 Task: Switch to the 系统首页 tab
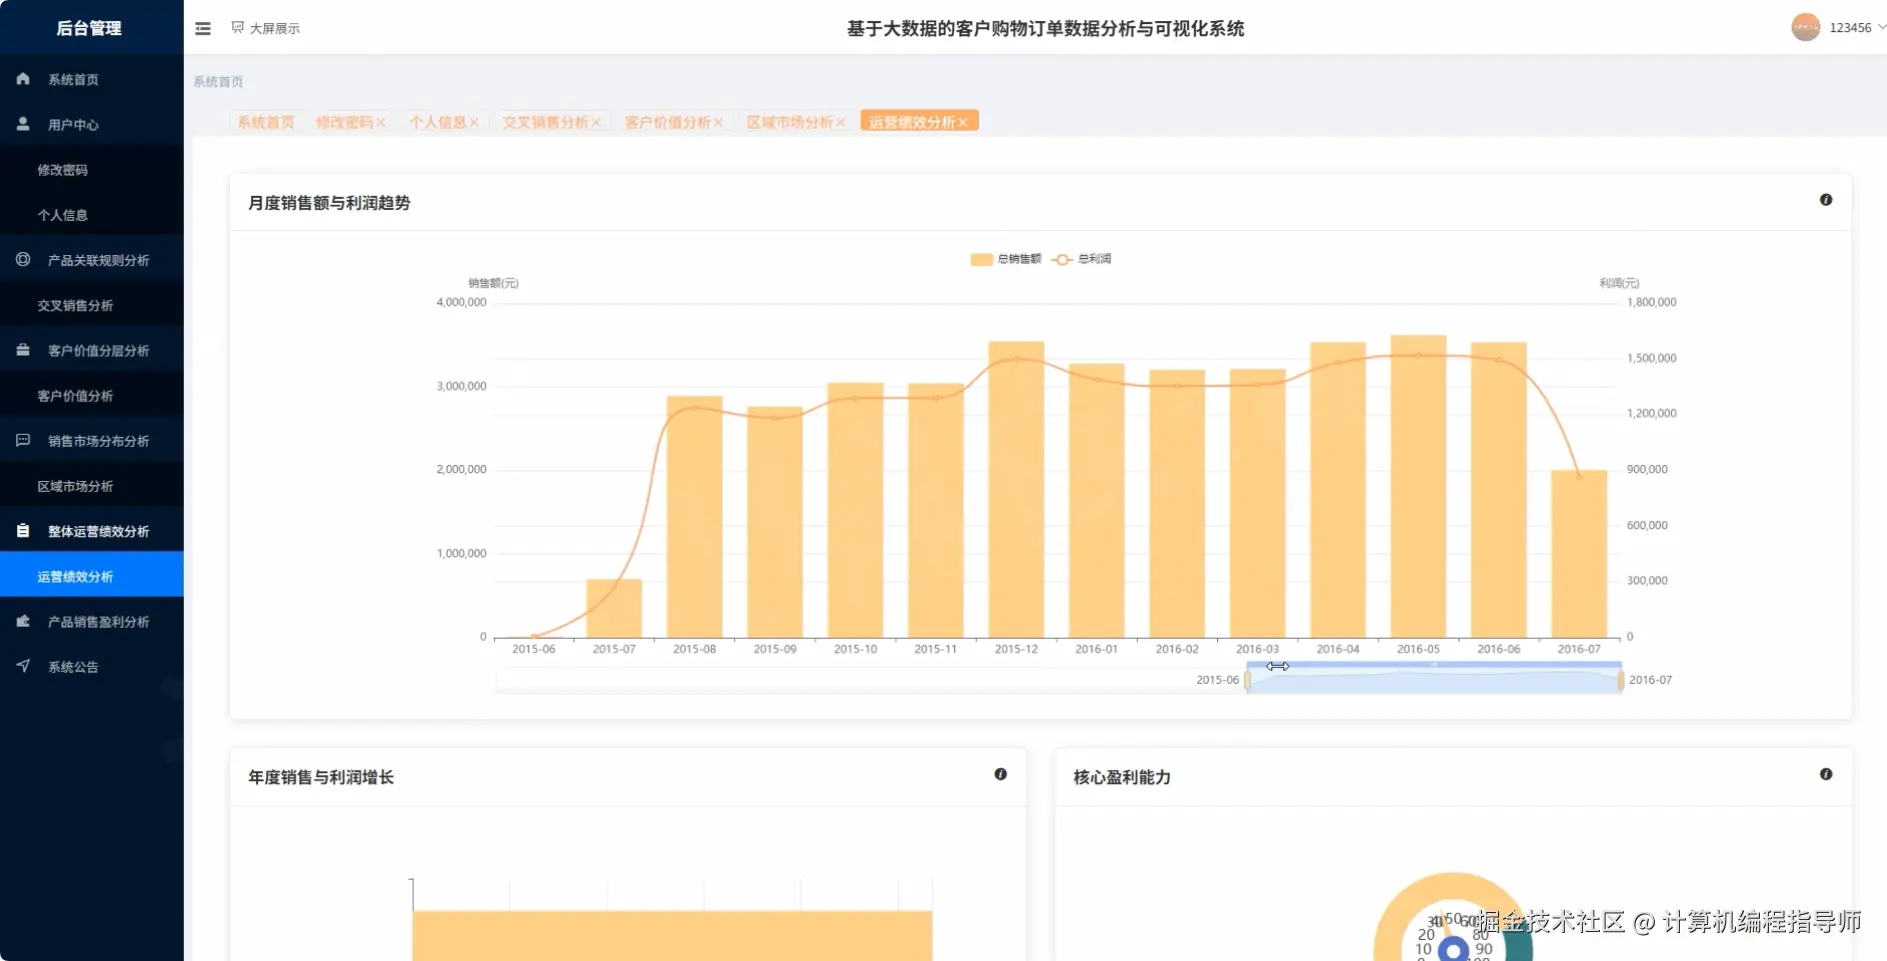tap(266, 122)
